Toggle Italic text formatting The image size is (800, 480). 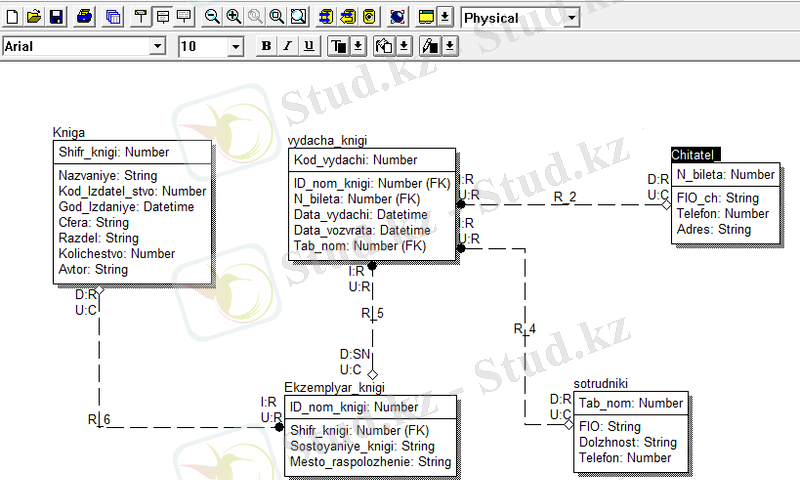coord(287,46)
